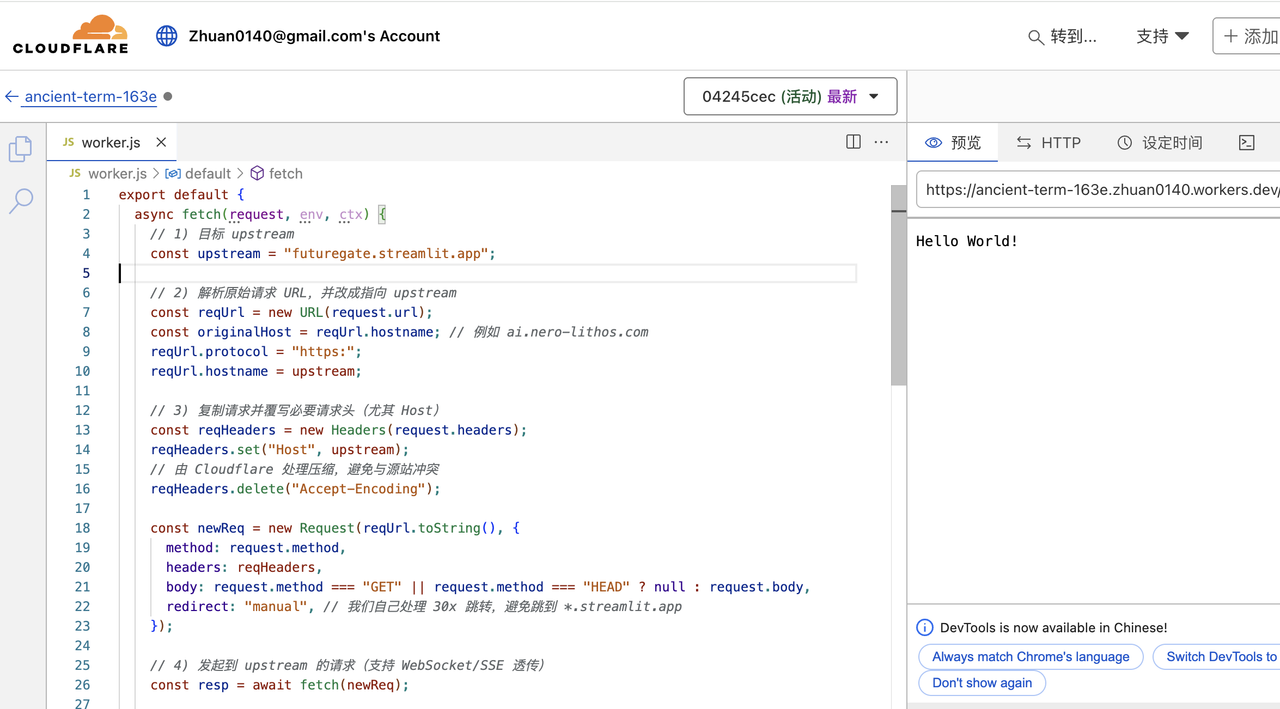
Task: Click the 'export default {' line
Action: [x=181, y=195]
